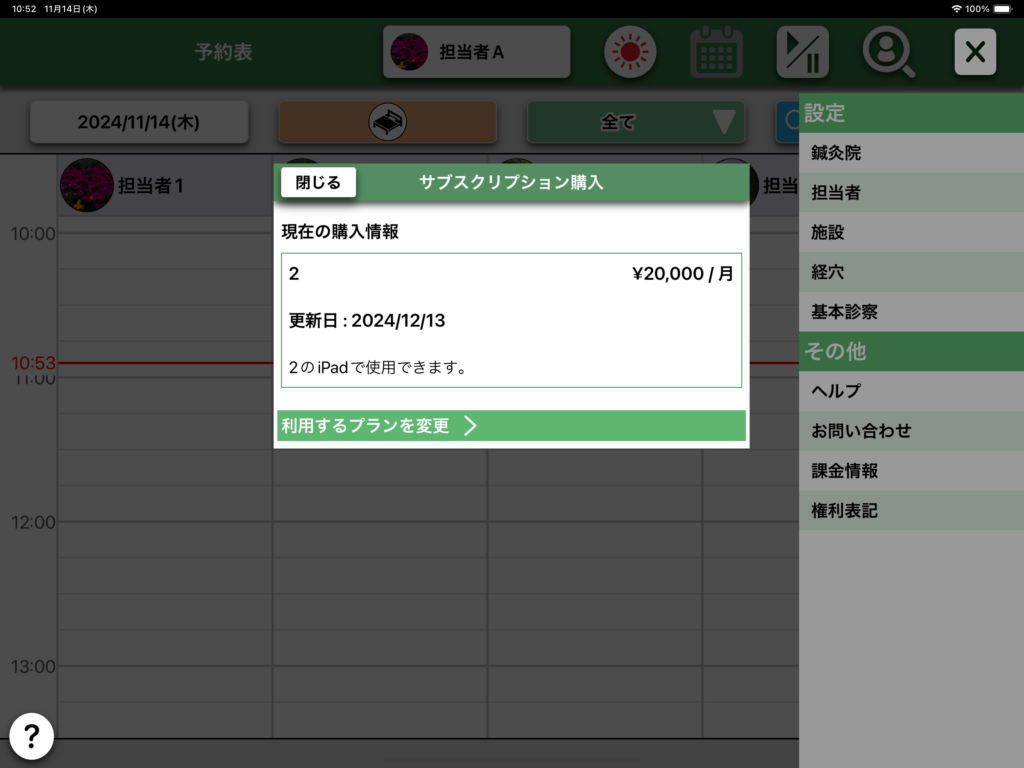Expand the 全て filter dropdown
The width and height of the screenshot is (1024, 768).
click(636, 122)
